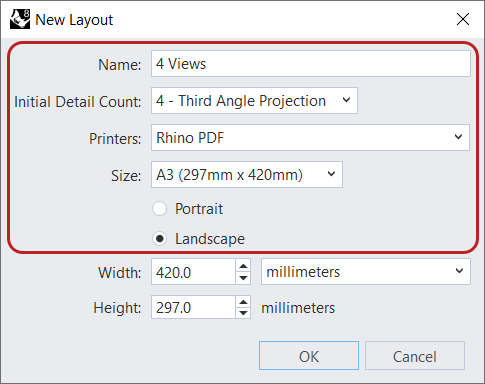Click the chevron on Third Angle Projection box

[346, 100]
